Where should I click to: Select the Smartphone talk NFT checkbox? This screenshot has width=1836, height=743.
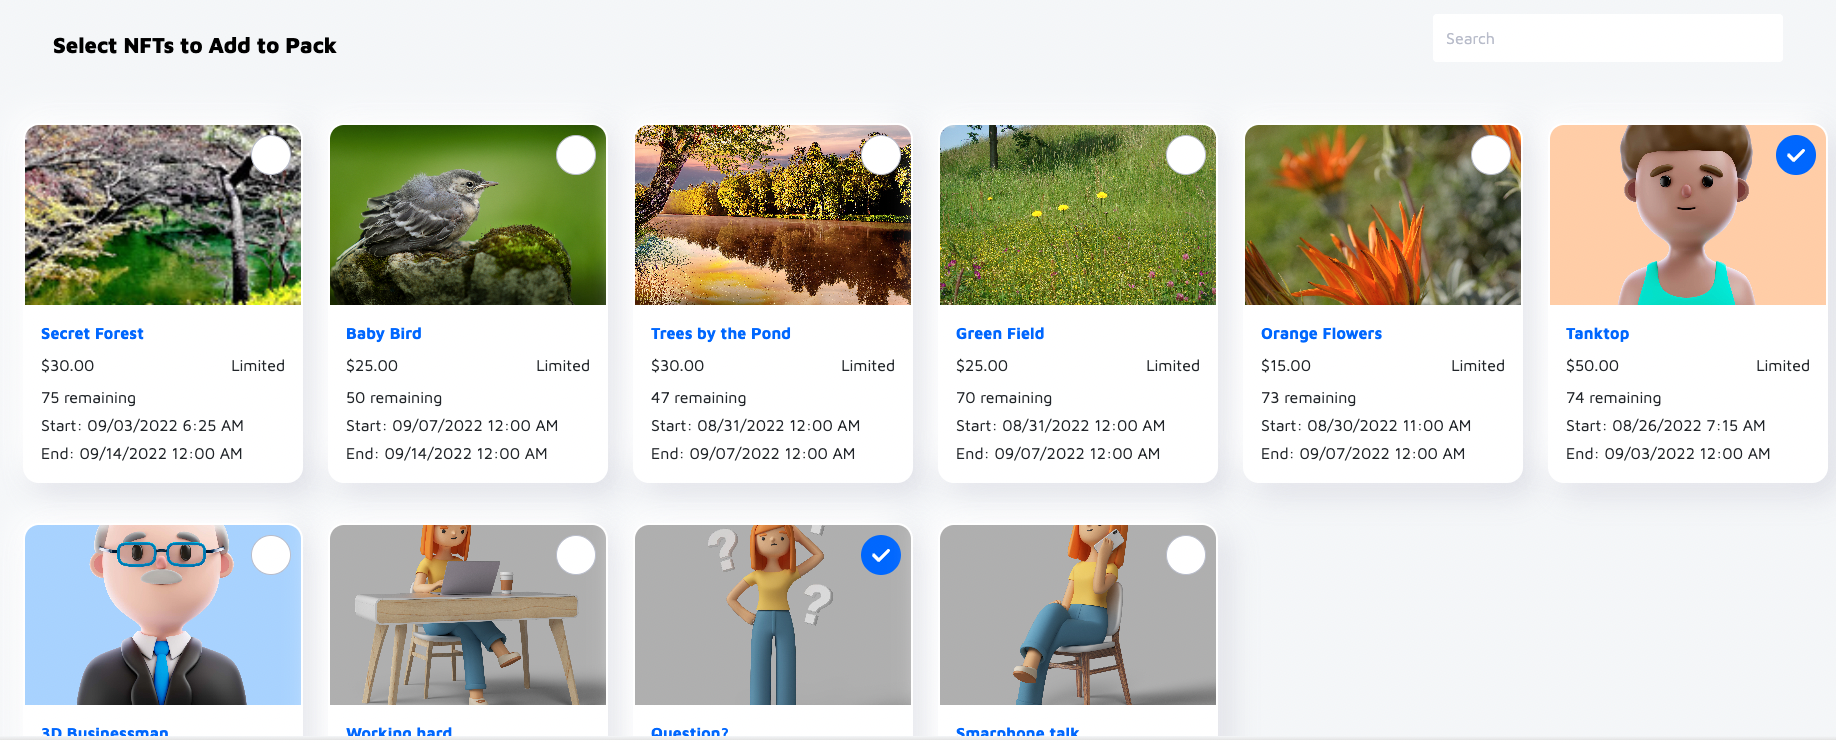point(1186,555)
